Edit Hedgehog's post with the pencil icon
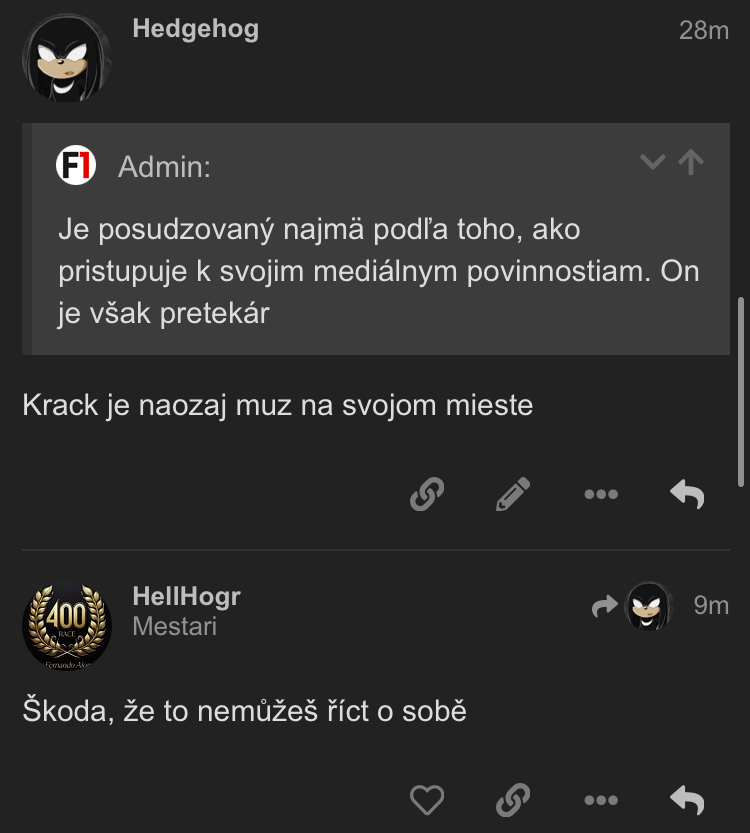Image resolution: width=750 pixels, height=833 pixels. coord(513,494)
